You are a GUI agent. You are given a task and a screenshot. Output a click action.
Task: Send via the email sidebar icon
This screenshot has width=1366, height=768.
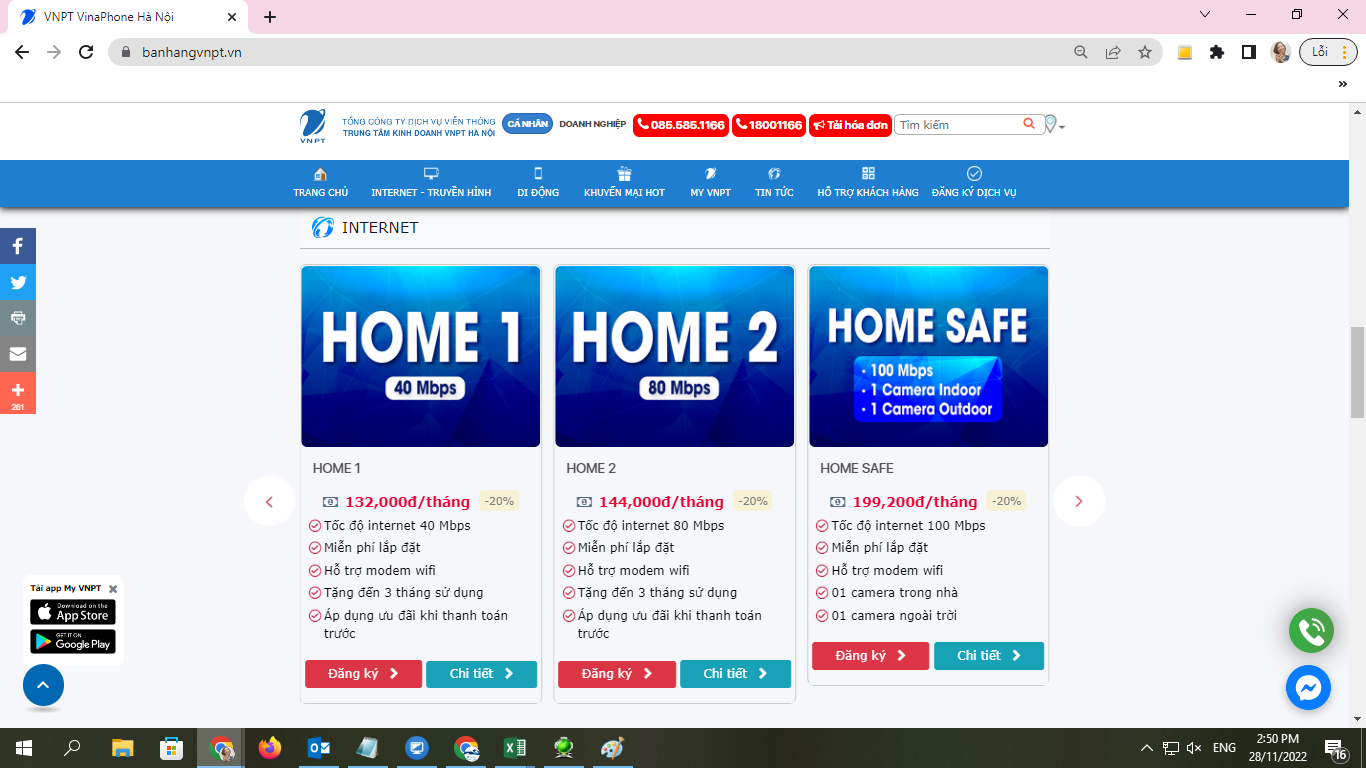[x=18, y=354]
